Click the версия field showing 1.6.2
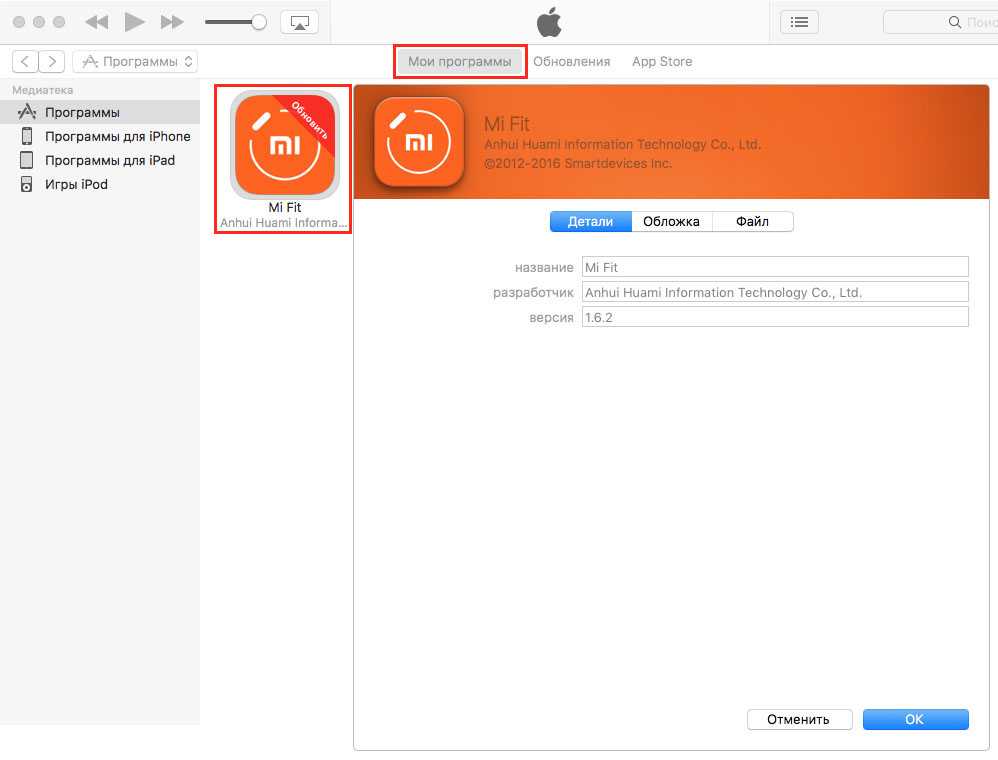This screenshot has width=998, height=760. (x=775, y=317)
